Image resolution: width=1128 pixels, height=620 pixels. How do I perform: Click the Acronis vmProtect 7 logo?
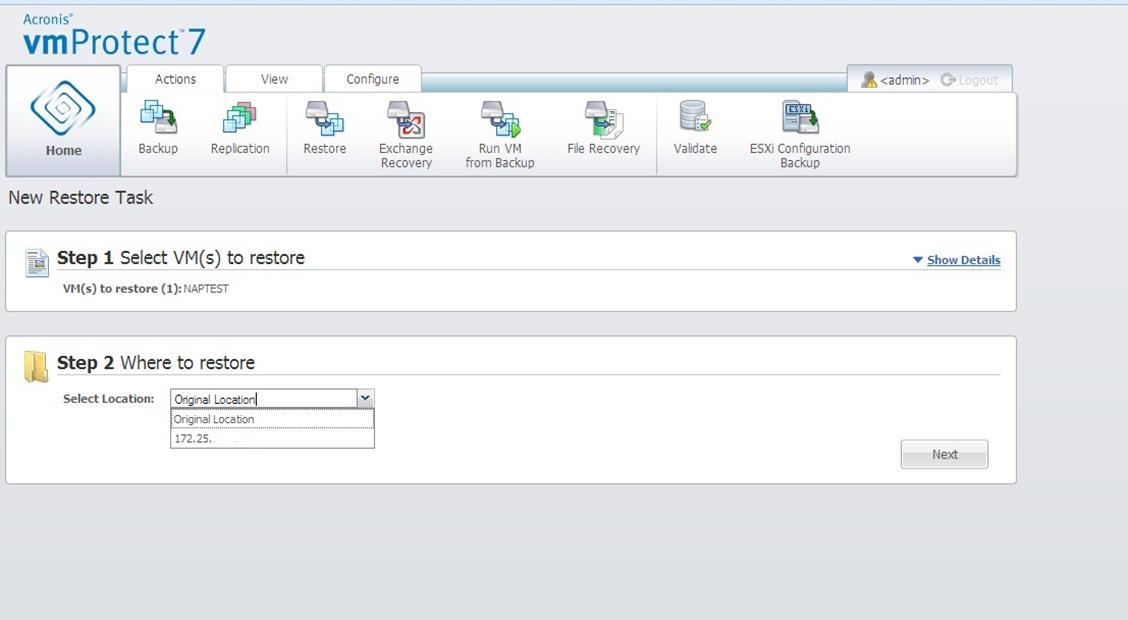[x=114, y=35]
